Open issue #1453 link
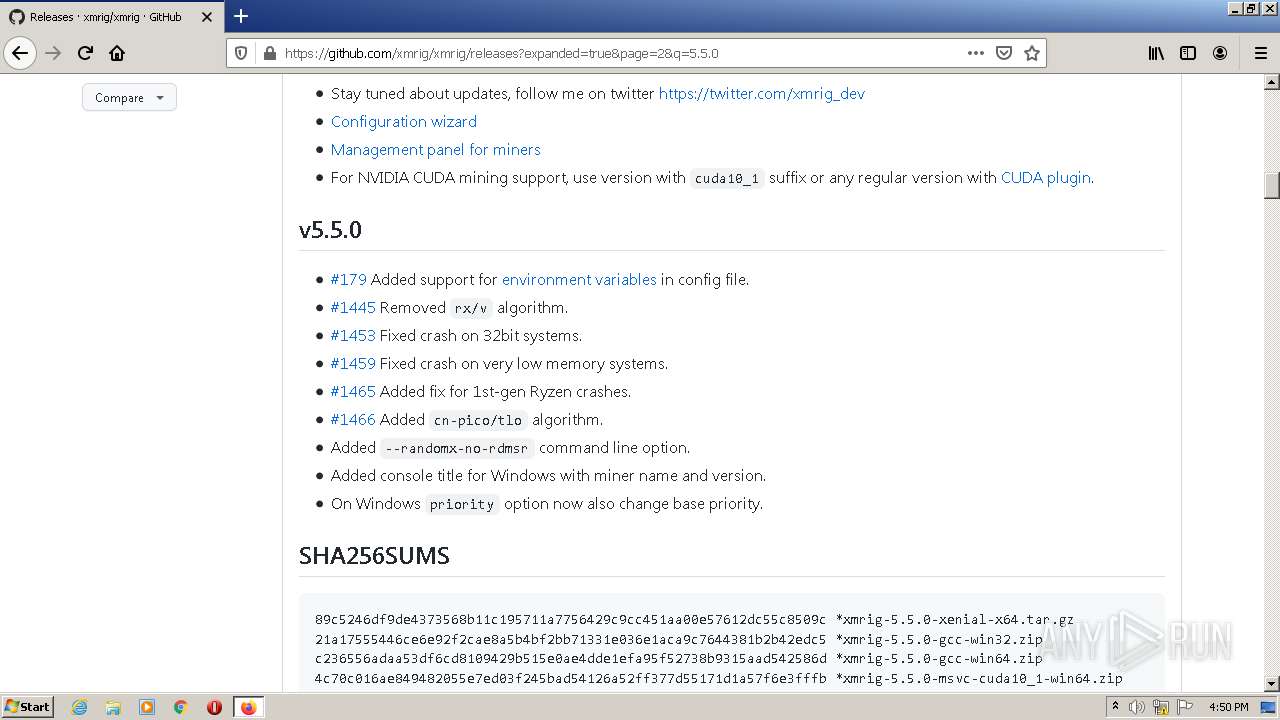1280x720 pixels. [x=352, y=335]
